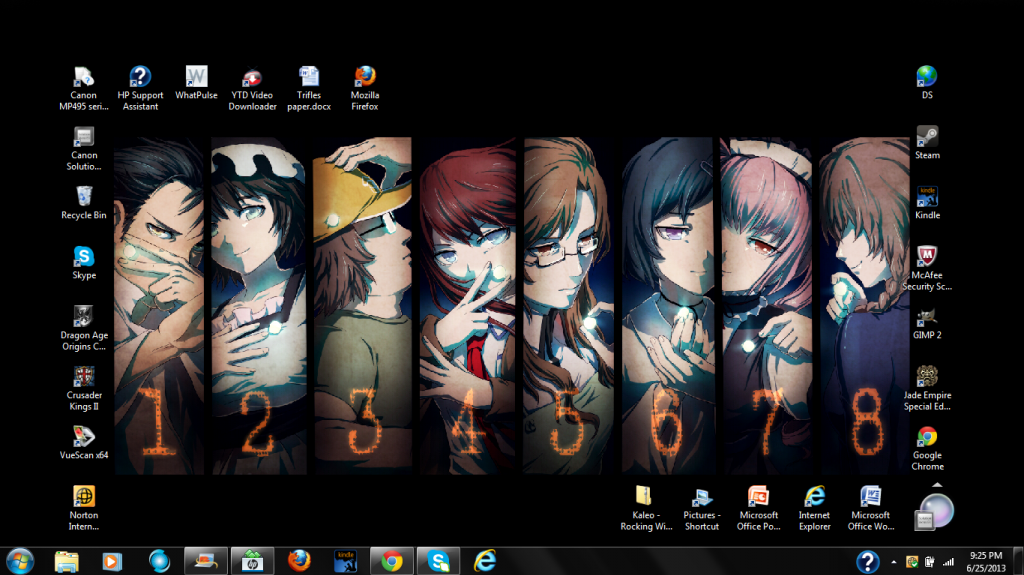1024x575 pixels.
Task: Switch to Google Chrome in the taskbar
Action: point(391,560)
